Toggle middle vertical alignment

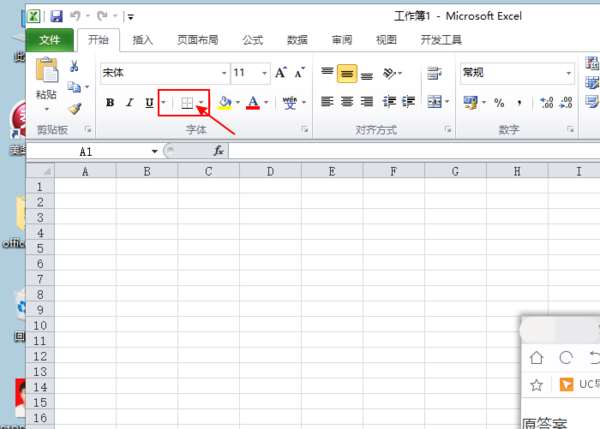(347, 73)
